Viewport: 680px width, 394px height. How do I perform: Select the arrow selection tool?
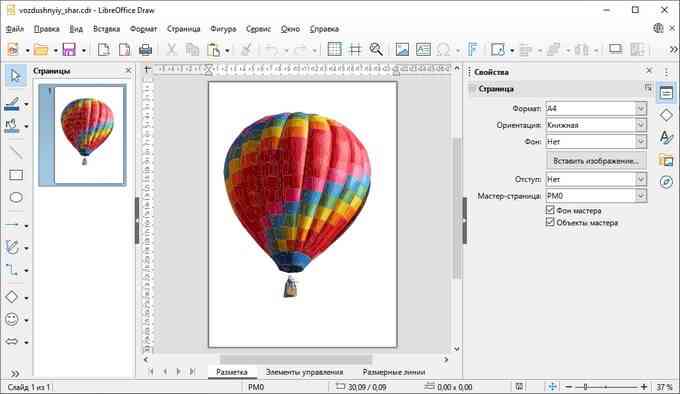[16, 76]
